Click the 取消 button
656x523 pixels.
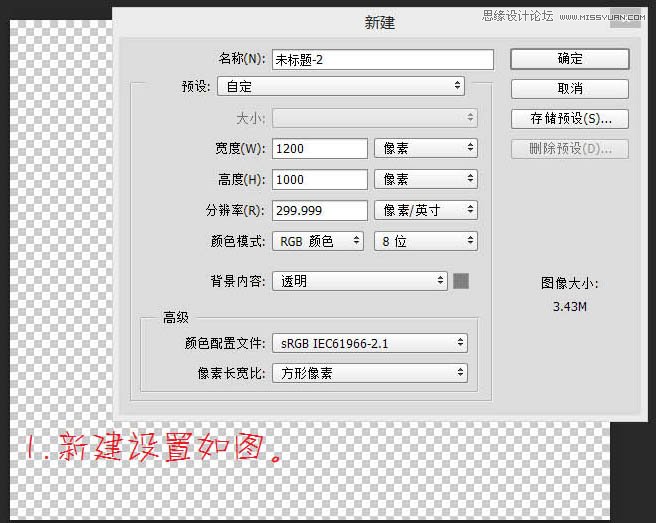pyautogui.click(x=570, y=89)
